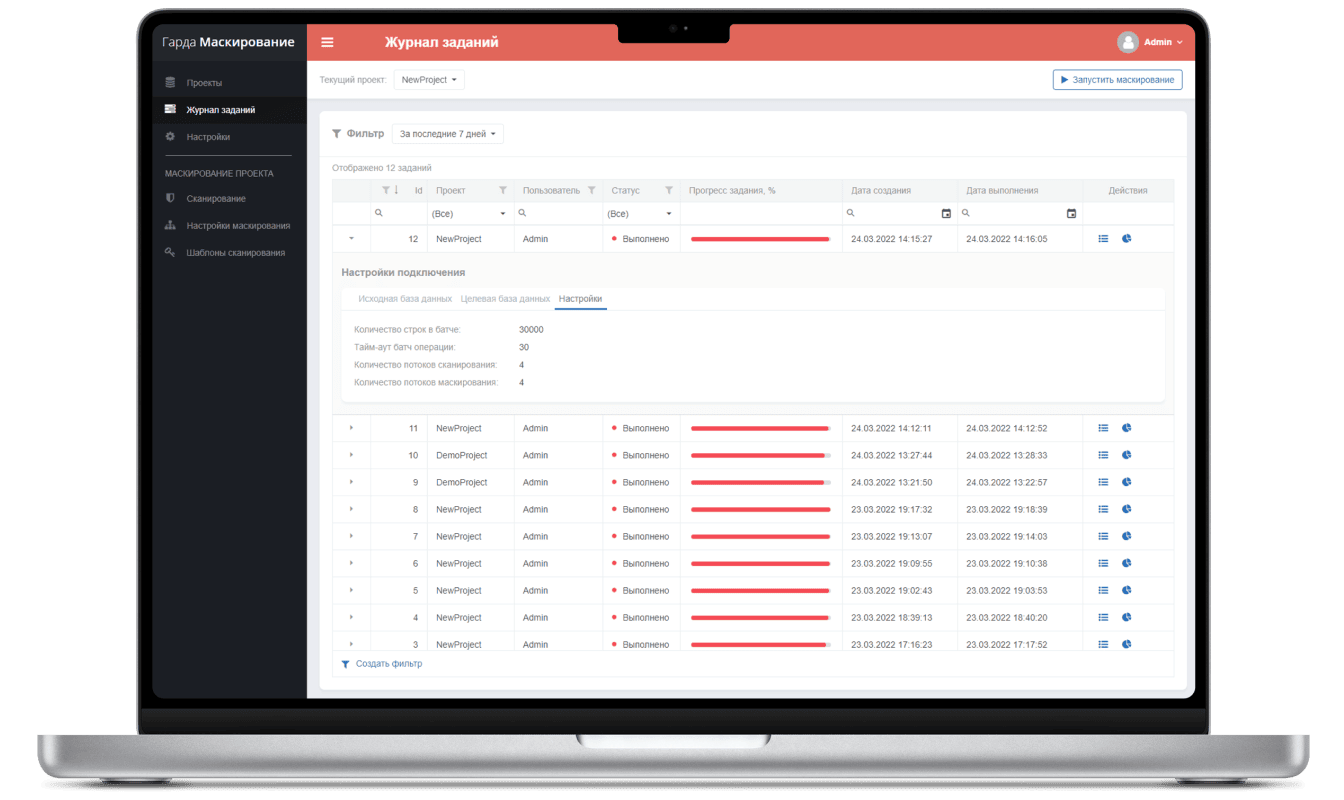Collapse the expanded row for job 12
The width and height of the screenshot is (1344, 800).
click(x=351, y=239)
